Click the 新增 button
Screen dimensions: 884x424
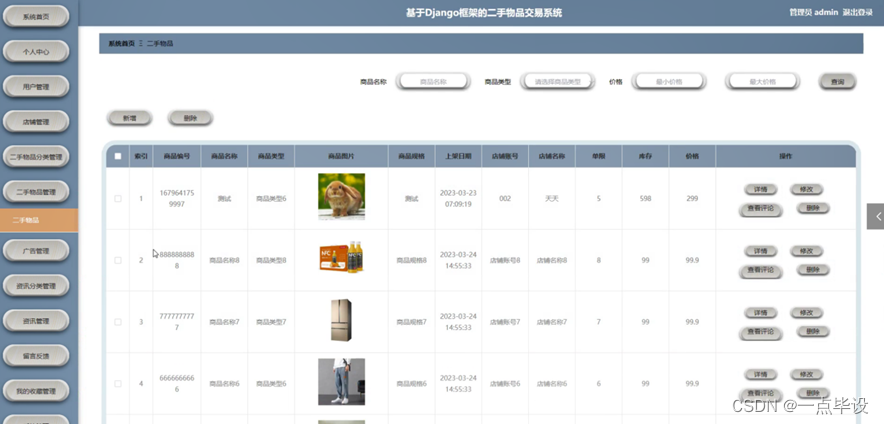click(130, 118)
